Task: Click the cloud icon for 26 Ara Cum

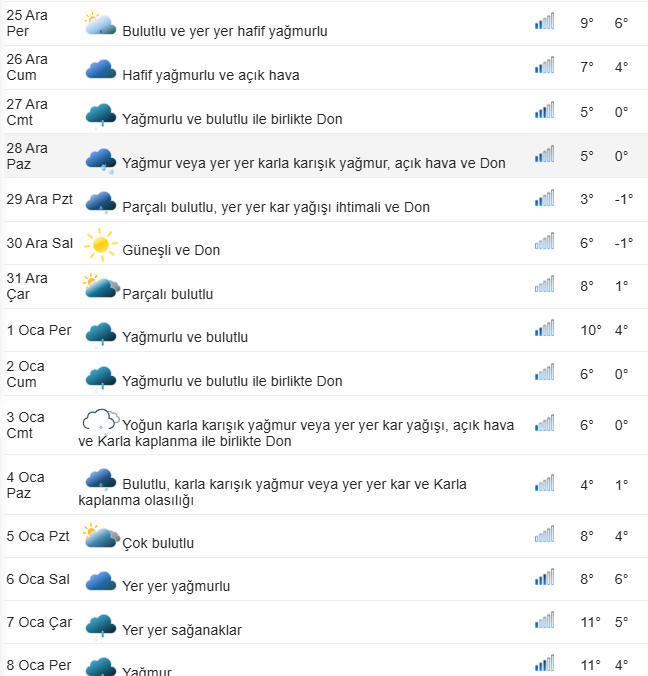Action: [x=100, y=69]
